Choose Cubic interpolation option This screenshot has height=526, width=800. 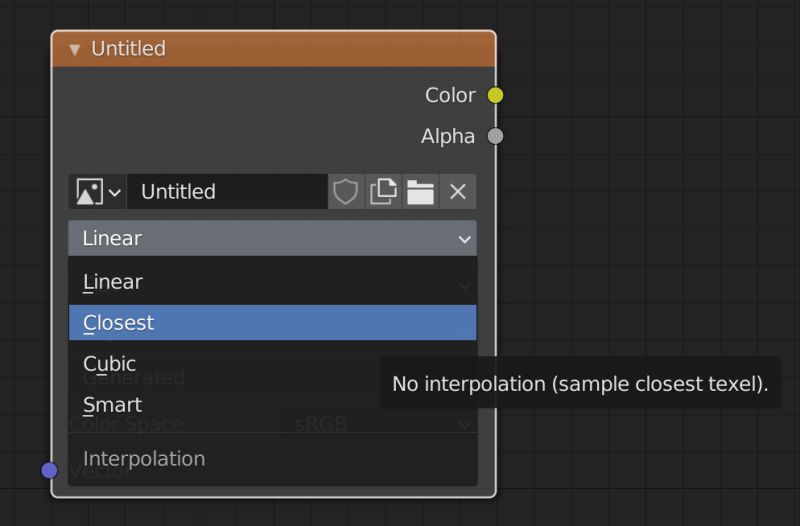click(272, 364)
